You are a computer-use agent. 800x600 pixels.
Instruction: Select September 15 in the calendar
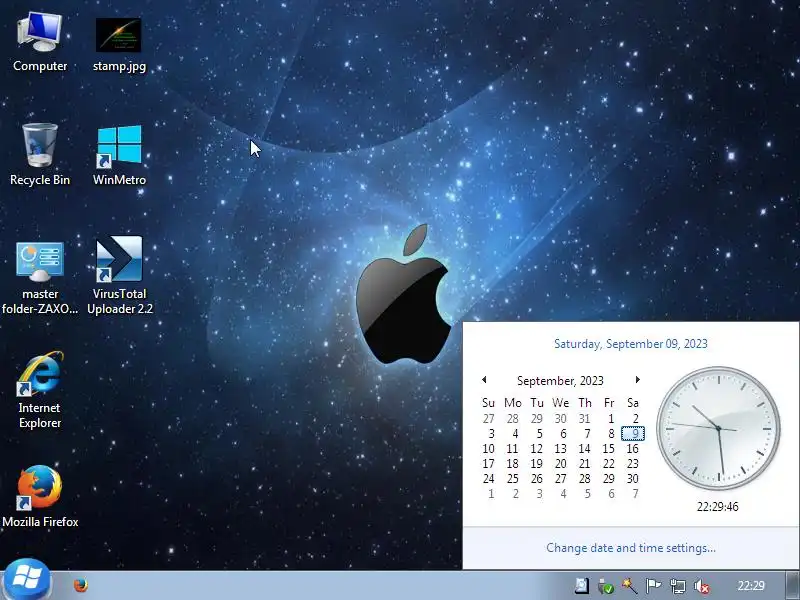pyautogui.click(x=609, y=448)
